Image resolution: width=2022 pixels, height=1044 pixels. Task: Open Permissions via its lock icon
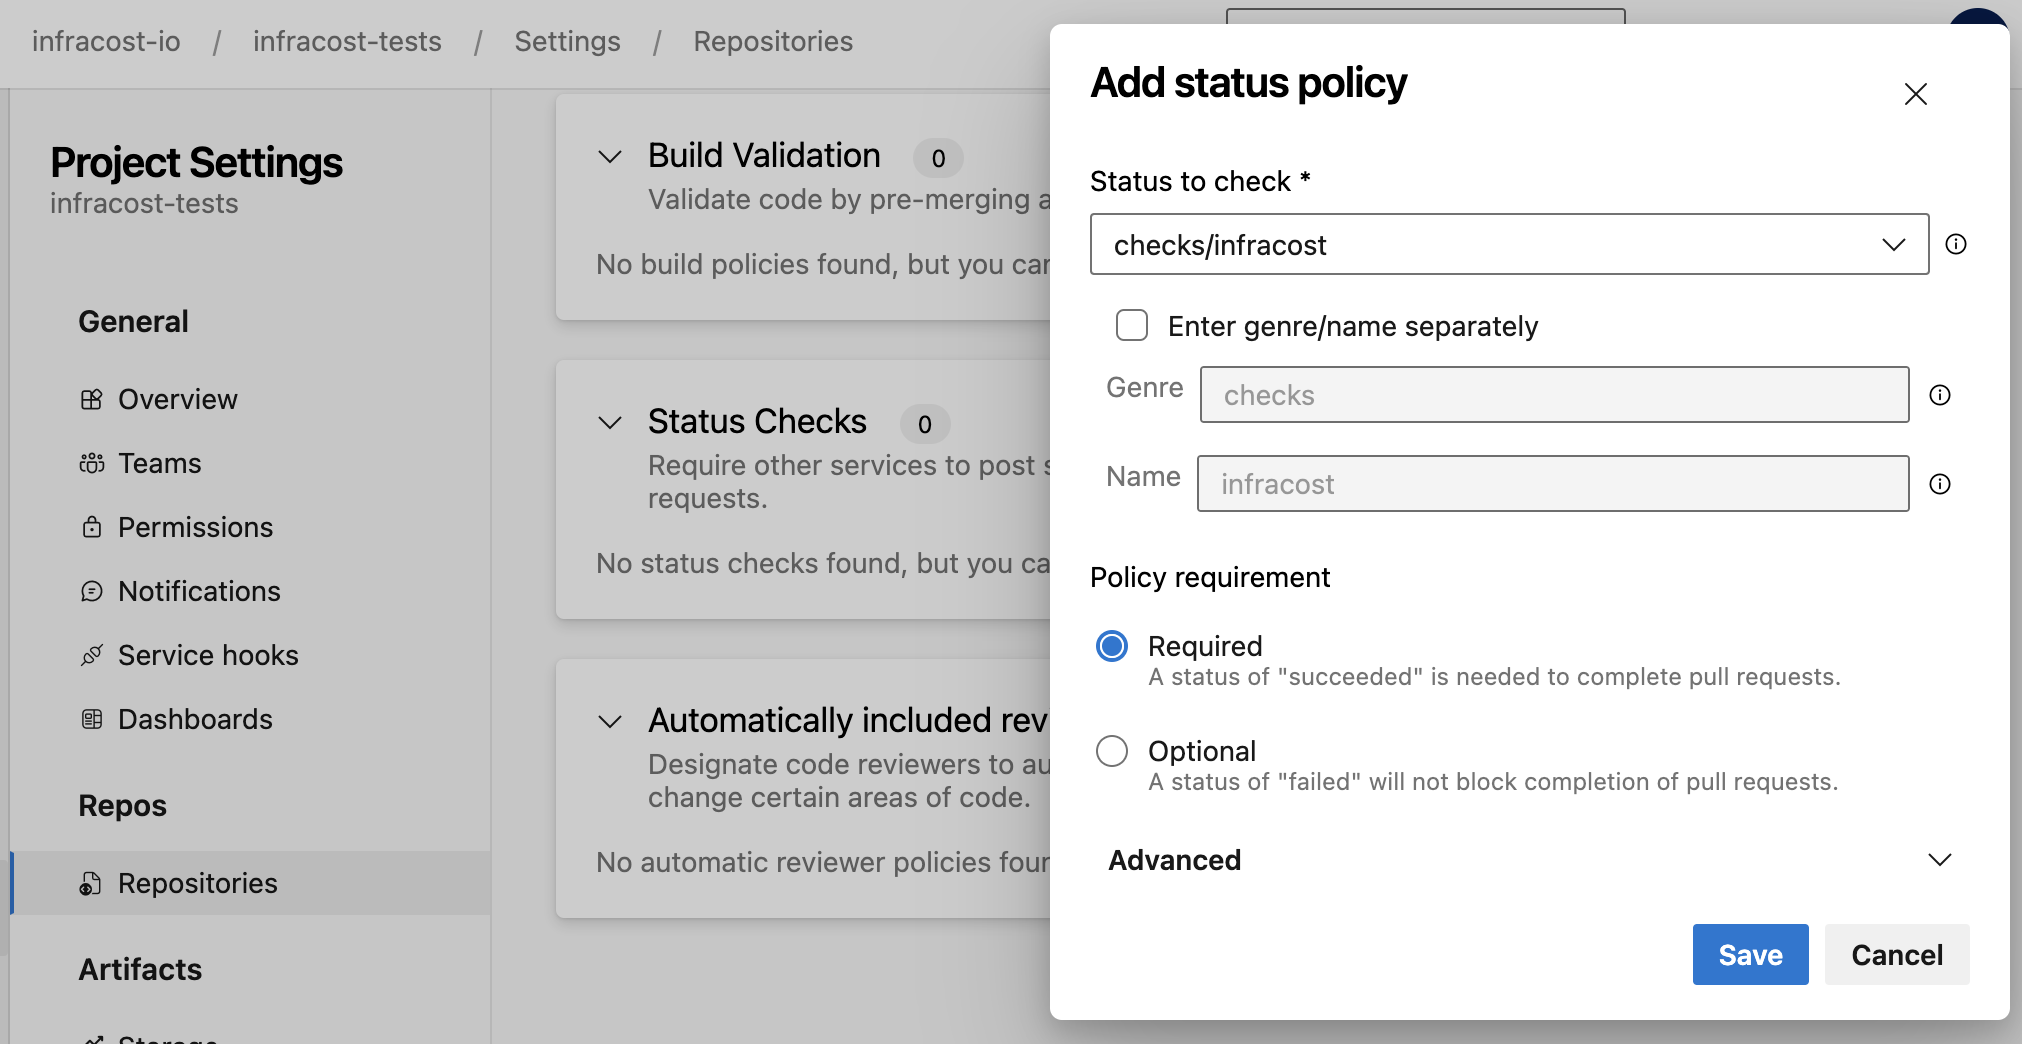(93, 526)
